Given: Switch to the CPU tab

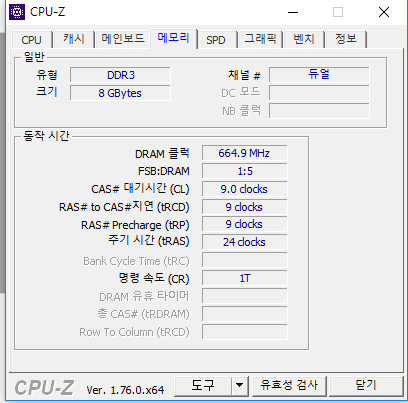Looking at the screenshot, I should tap(31, 40).
